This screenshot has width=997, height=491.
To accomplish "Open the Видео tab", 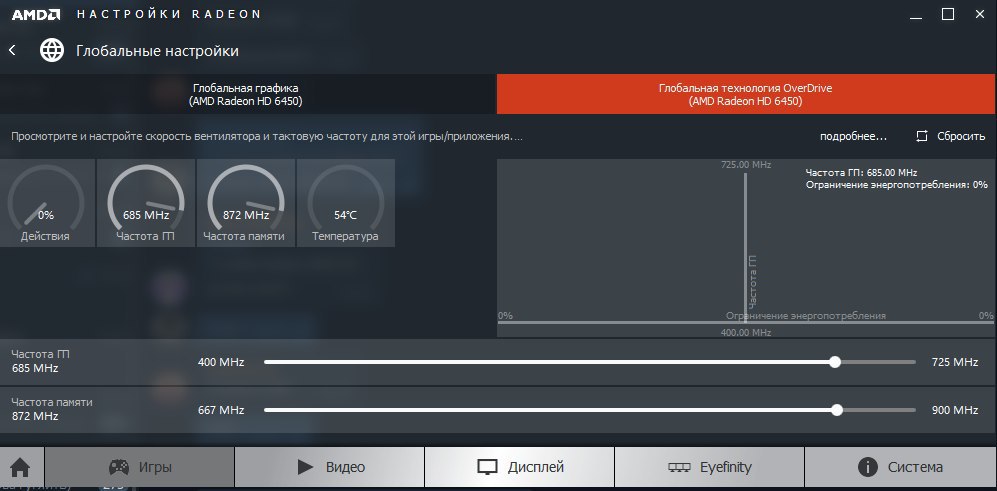I will (329, 467).
